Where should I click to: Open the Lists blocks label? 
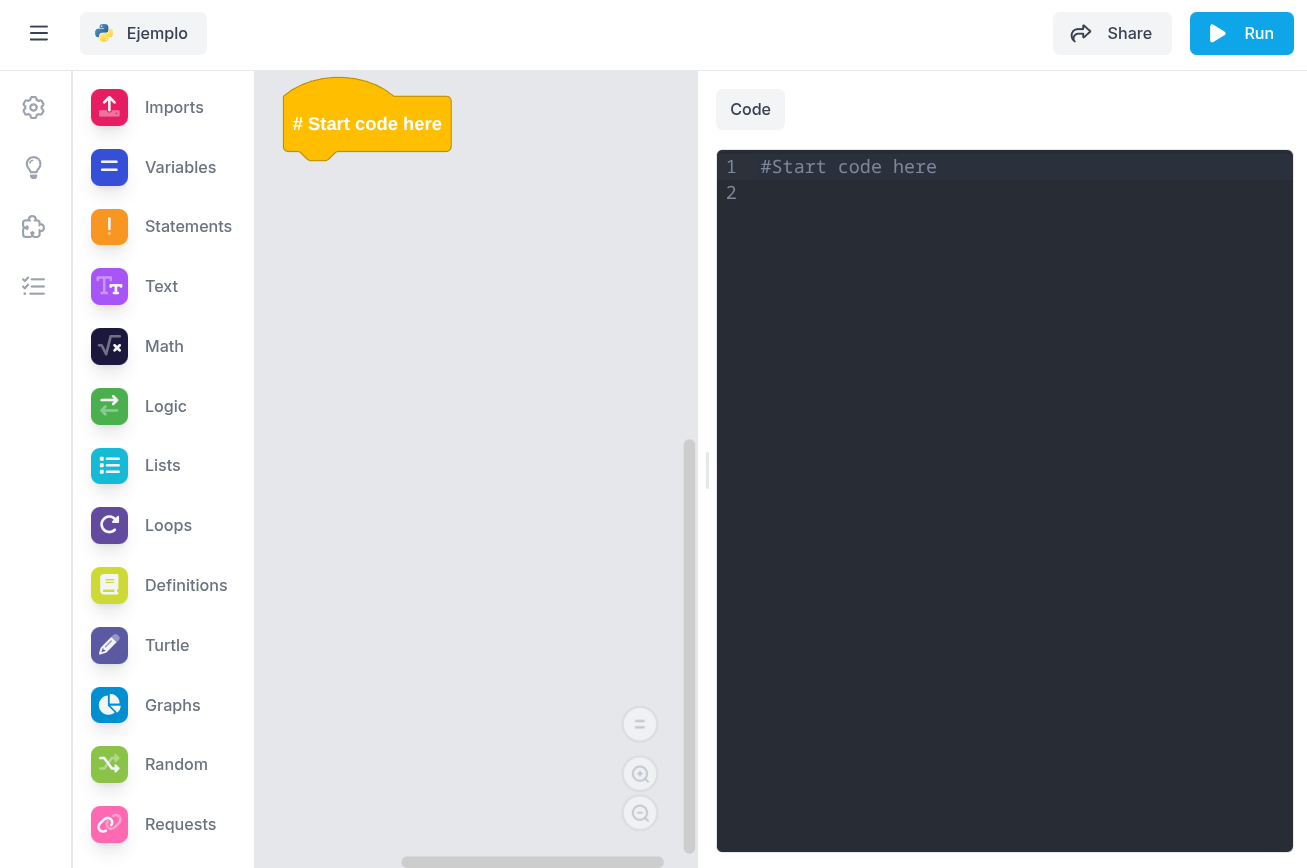[x=163, y=465]
